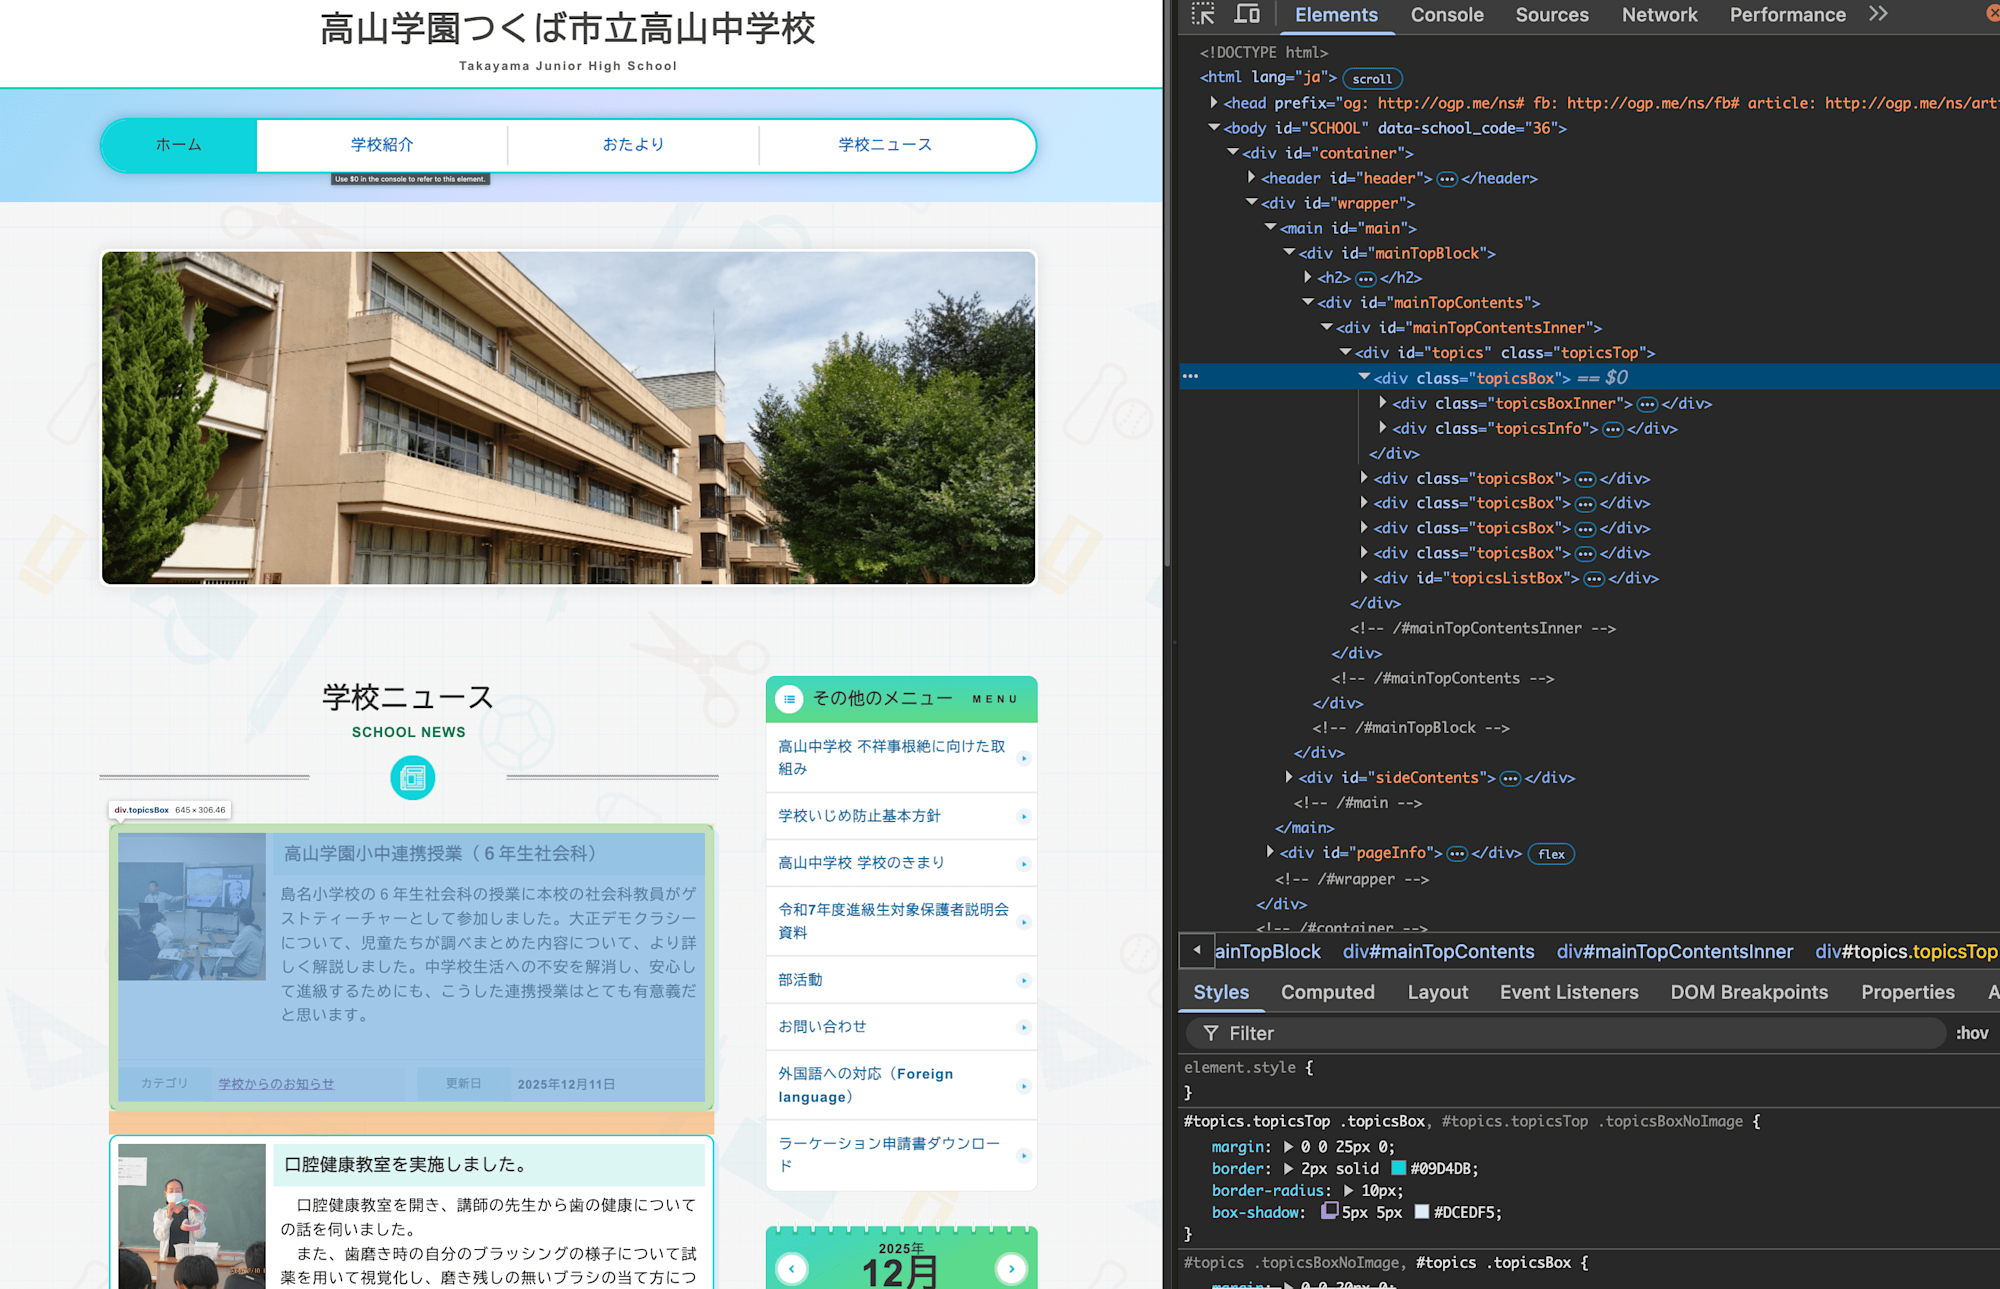The height and width of the screenshot is (1289, 2000).
Task: Toggle the scroll badge on html element
Action: point(1372,78)
